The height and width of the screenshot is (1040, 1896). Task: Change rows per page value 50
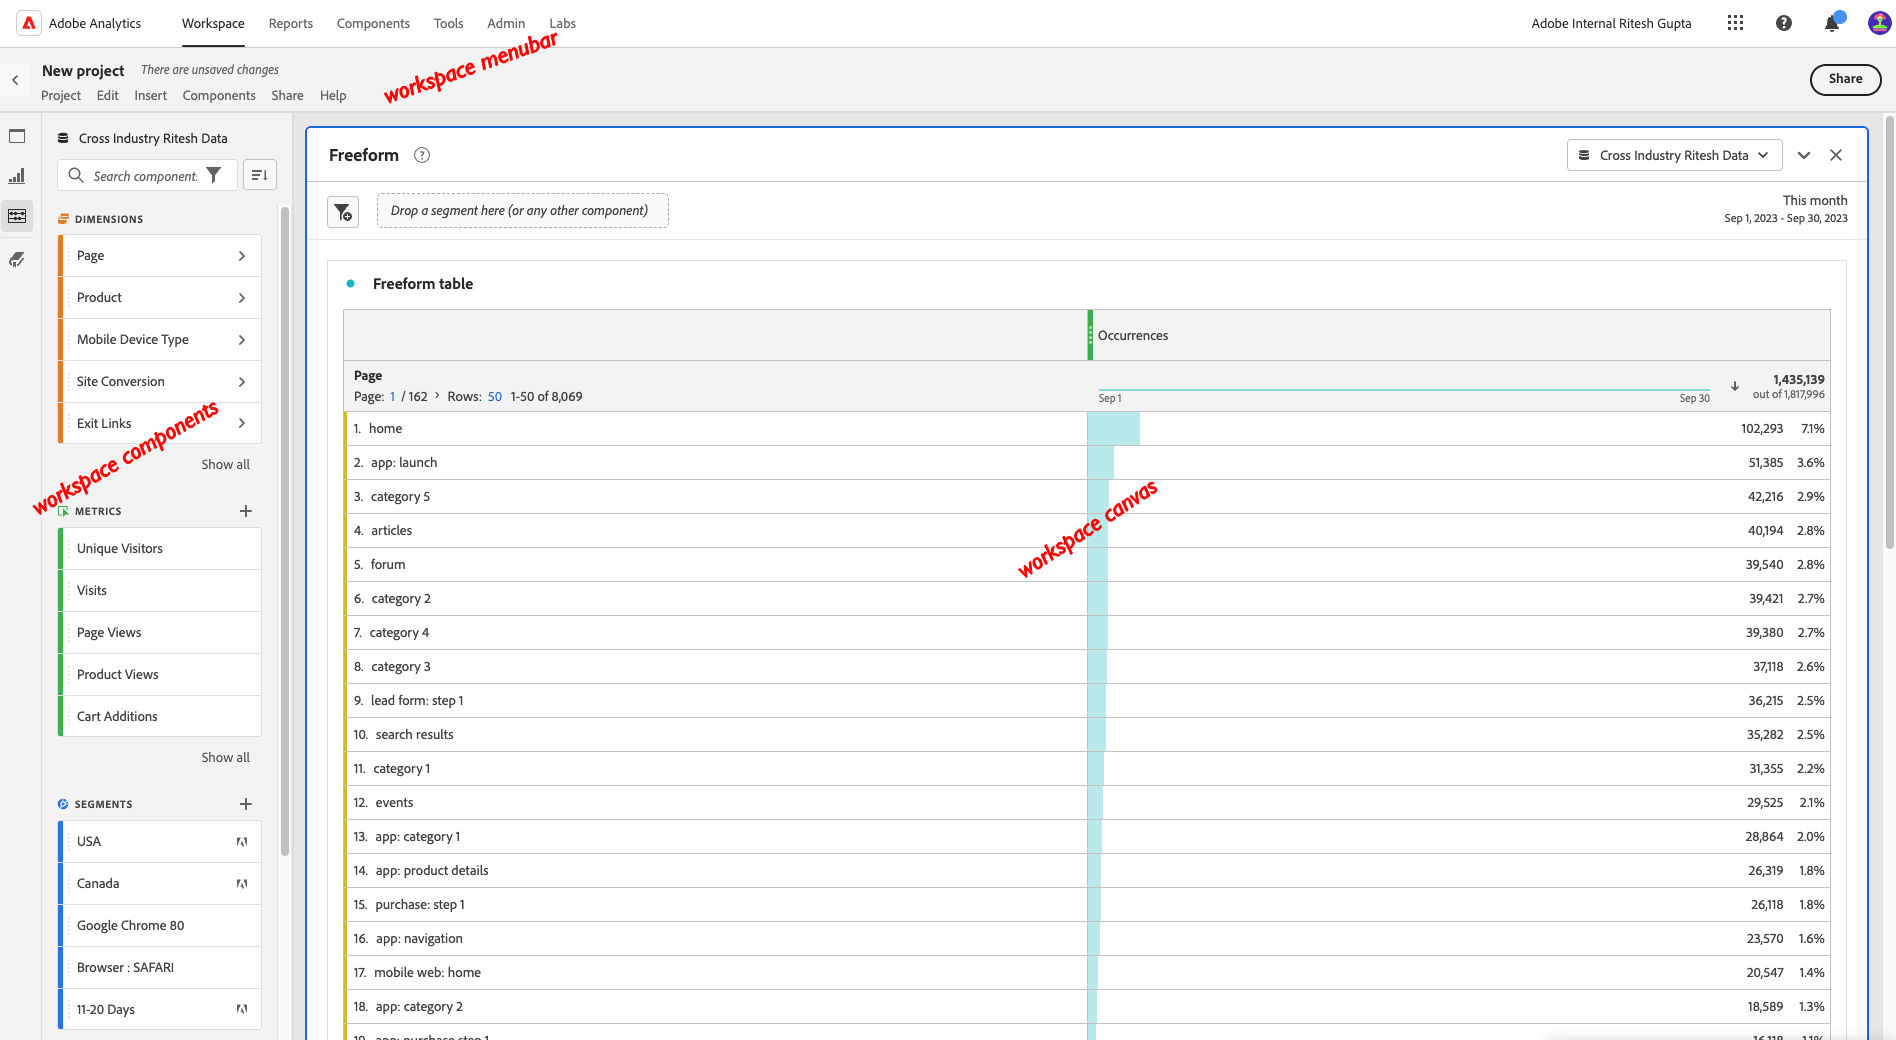pyautogui.click(x=495, y=397)
